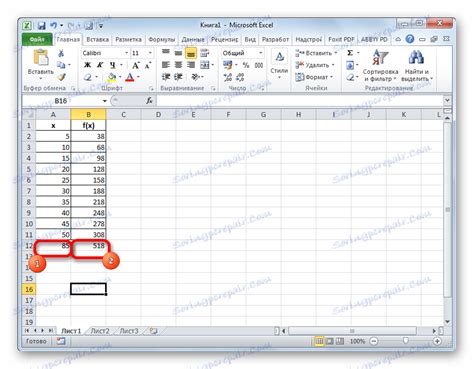Click the Percent Style icon

246,65
